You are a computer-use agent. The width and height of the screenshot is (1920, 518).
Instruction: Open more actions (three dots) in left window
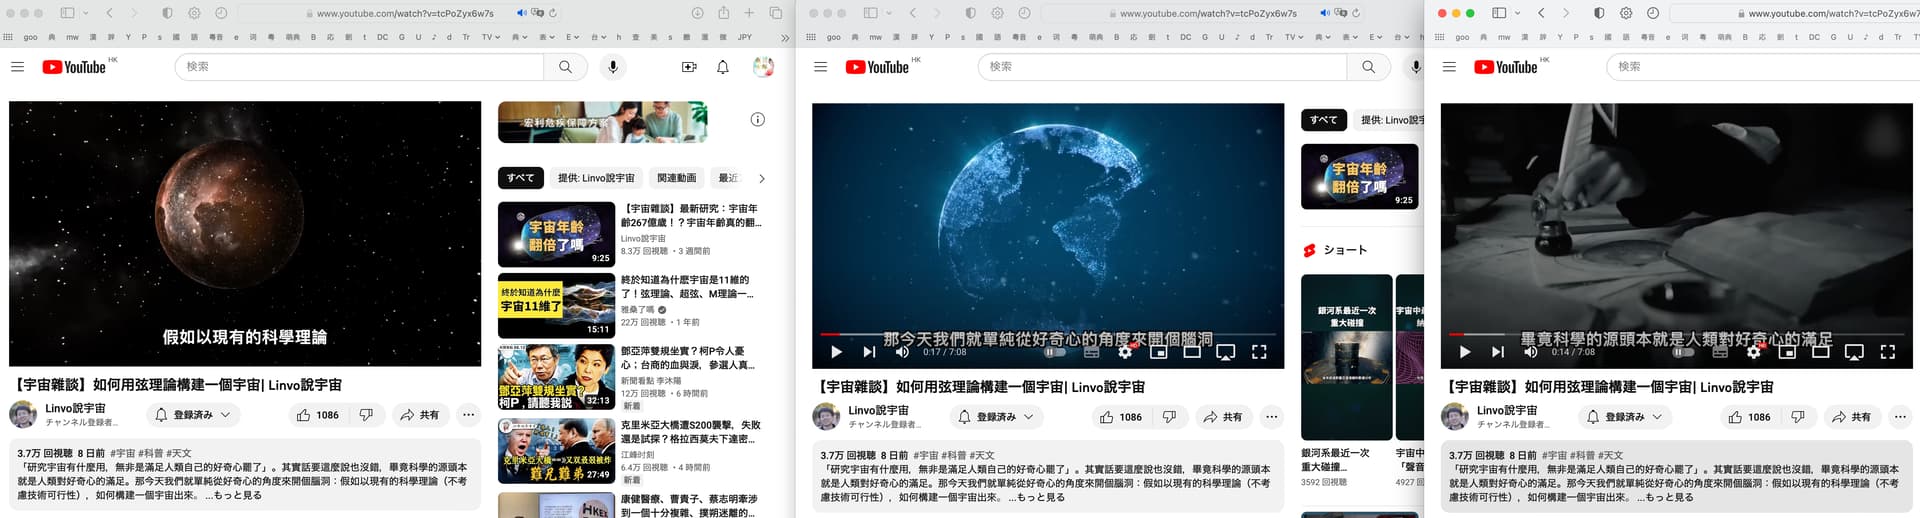(x=468, y=415)
